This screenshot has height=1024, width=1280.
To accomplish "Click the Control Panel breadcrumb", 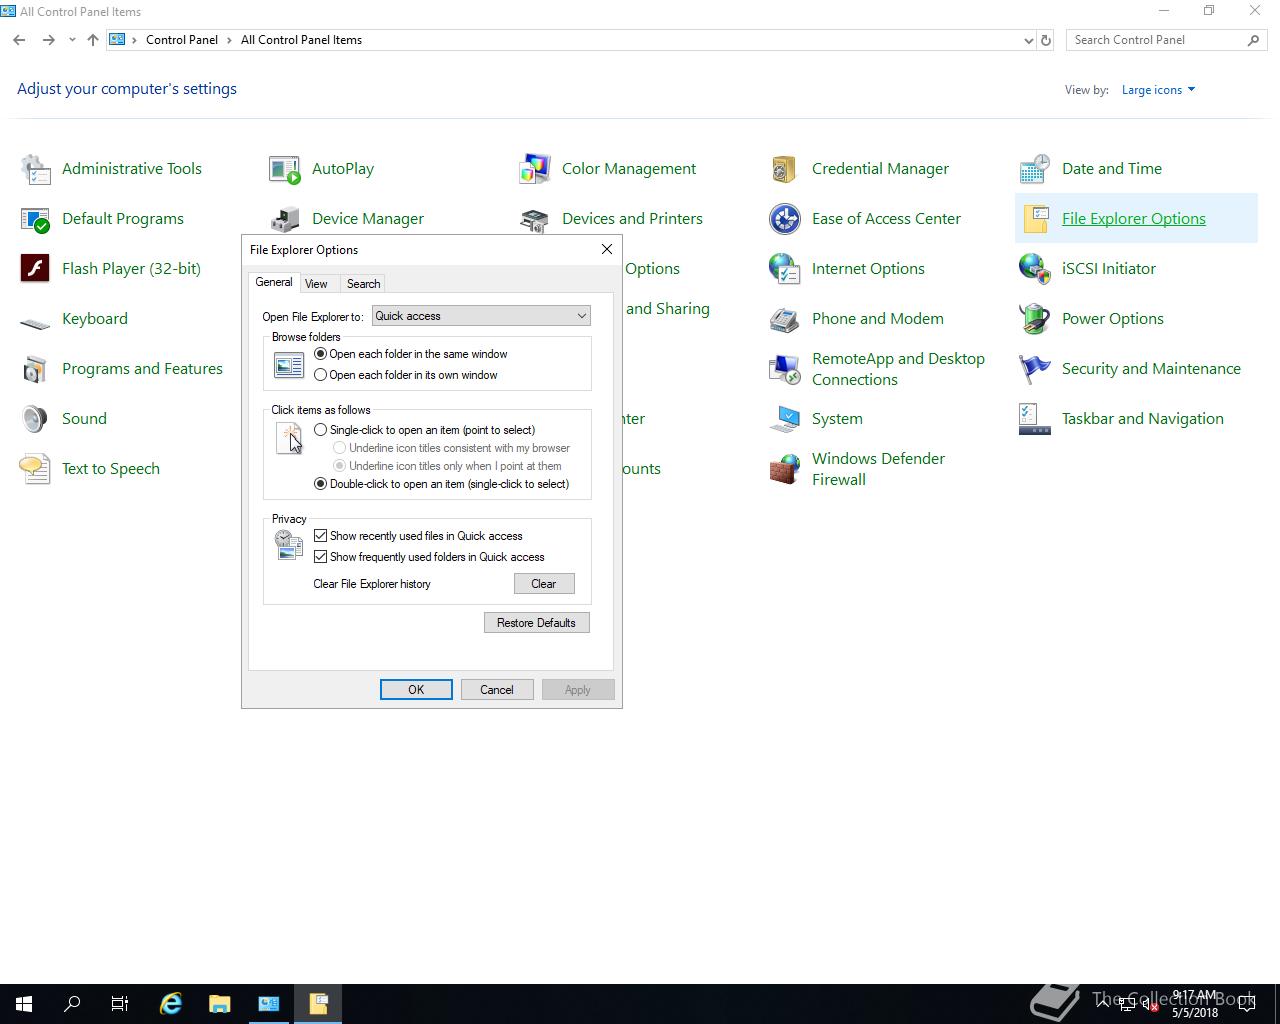I will (x=182, y=40).
